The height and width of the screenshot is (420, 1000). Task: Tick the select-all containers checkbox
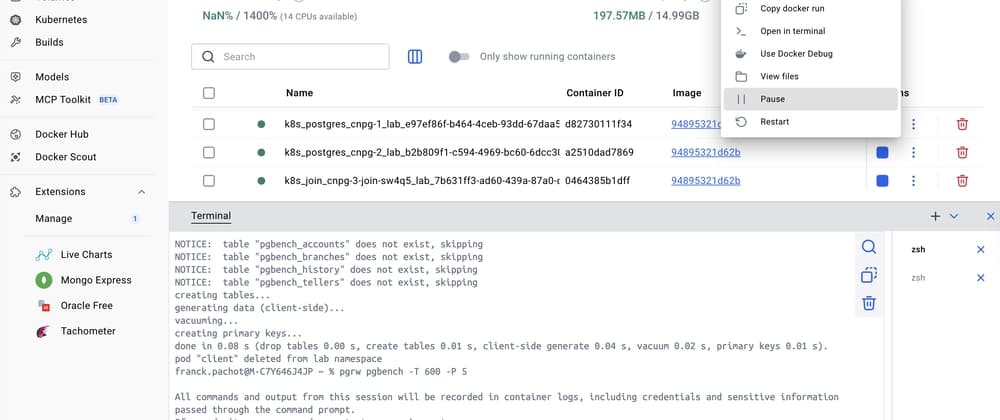(x=209, y=93)
